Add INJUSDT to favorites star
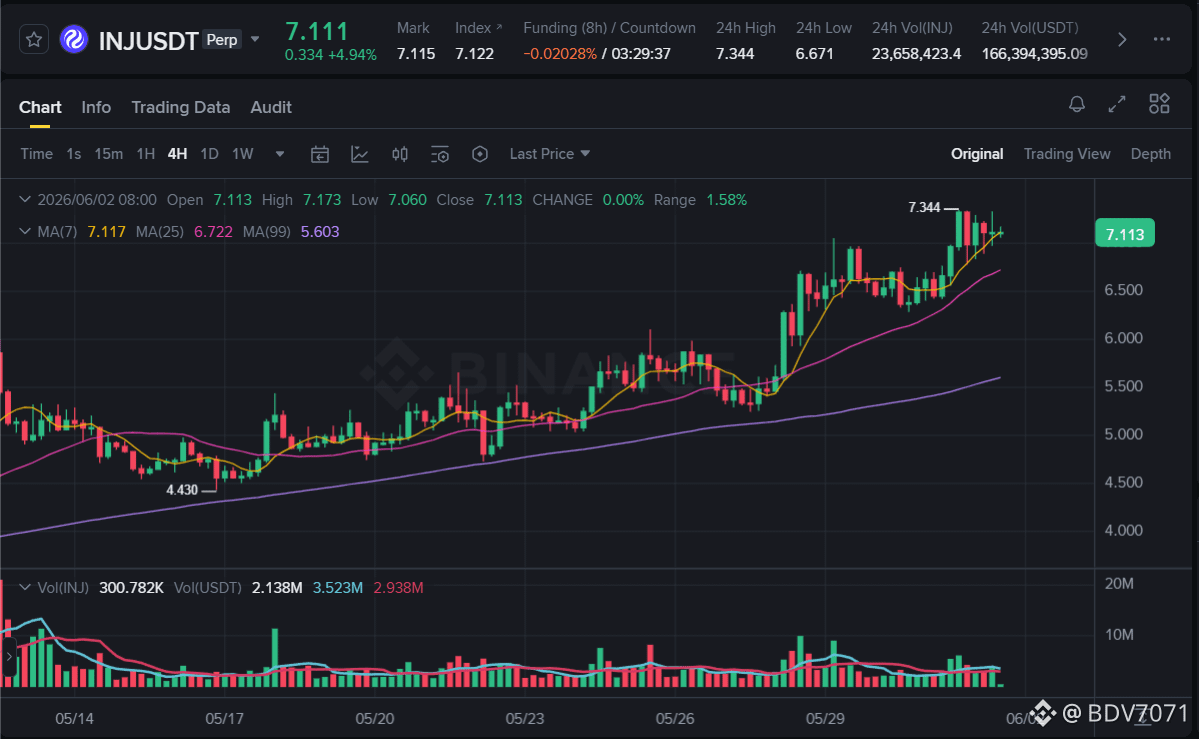The width and height of the screenshot is (1199, 739). coord(34,39)
